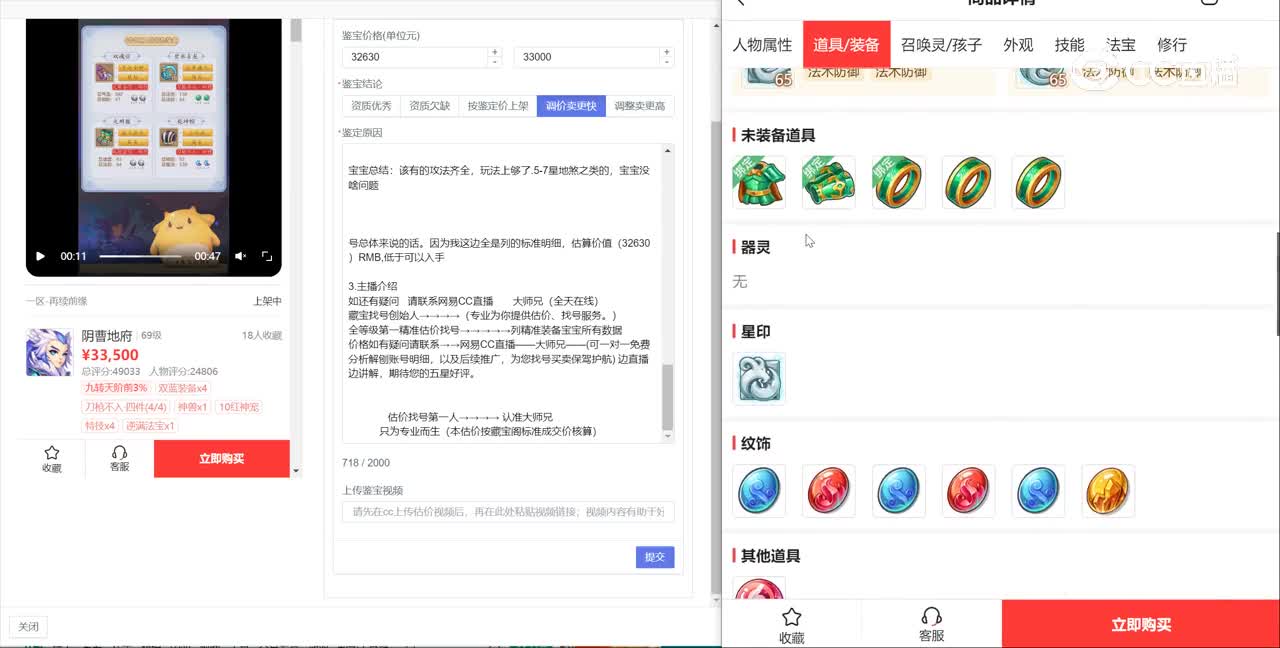1280x648 pixels.
Task: Click the 器灵 section heading
Action: click(755, 247)
